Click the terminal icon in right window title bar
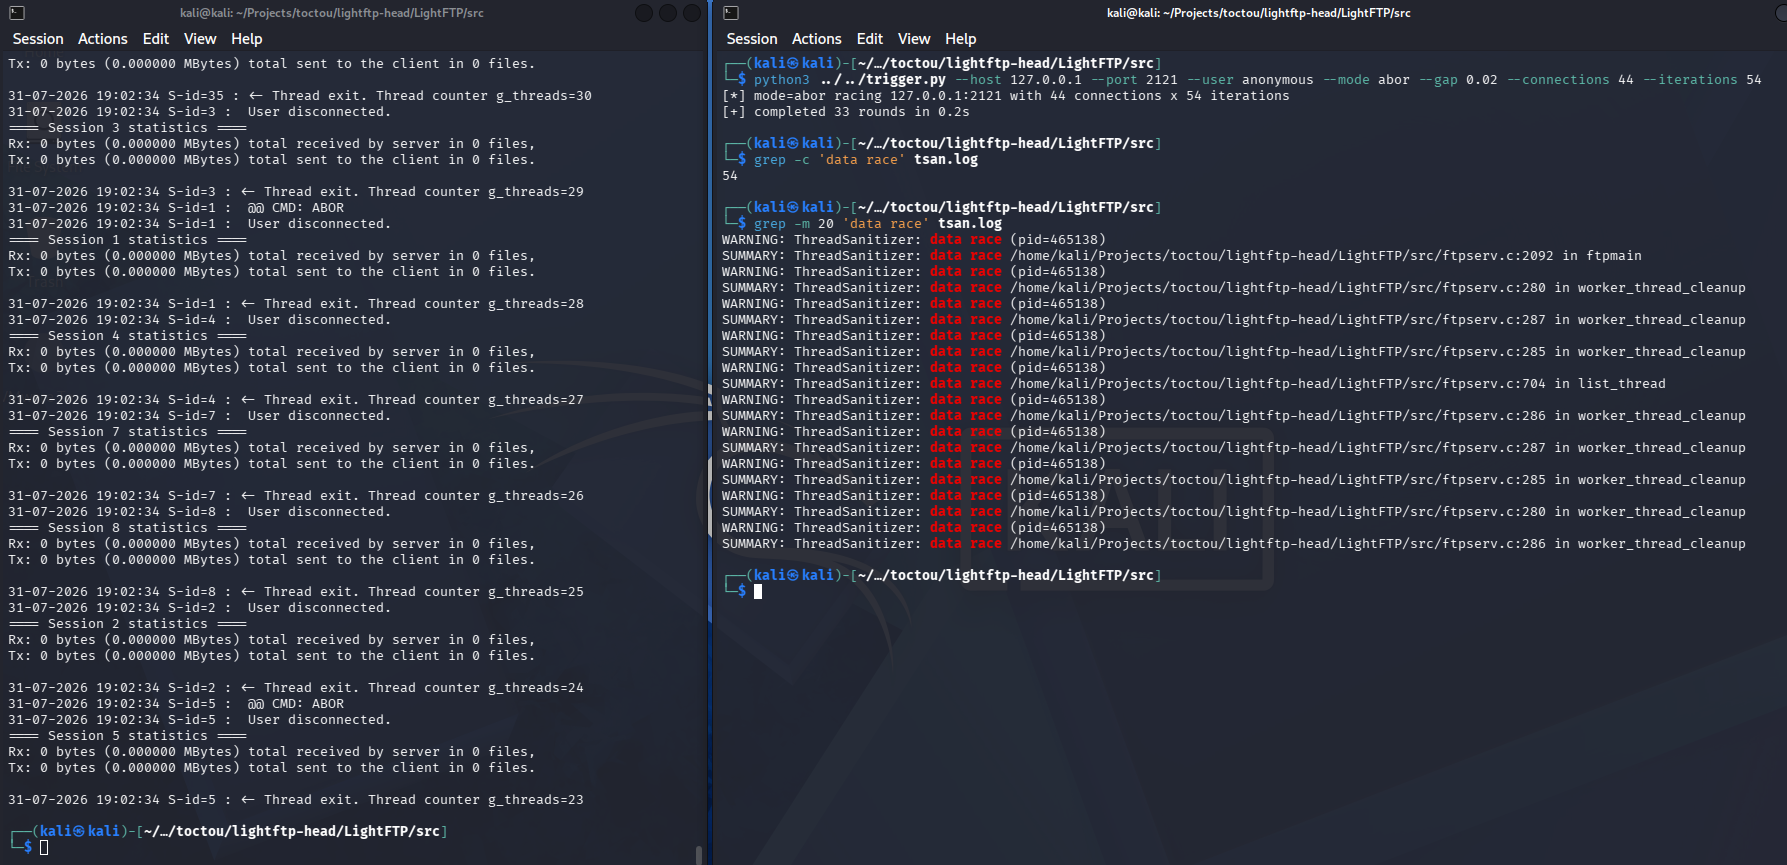This screenshot has height=865, width=1787. (x=731, y=13)
